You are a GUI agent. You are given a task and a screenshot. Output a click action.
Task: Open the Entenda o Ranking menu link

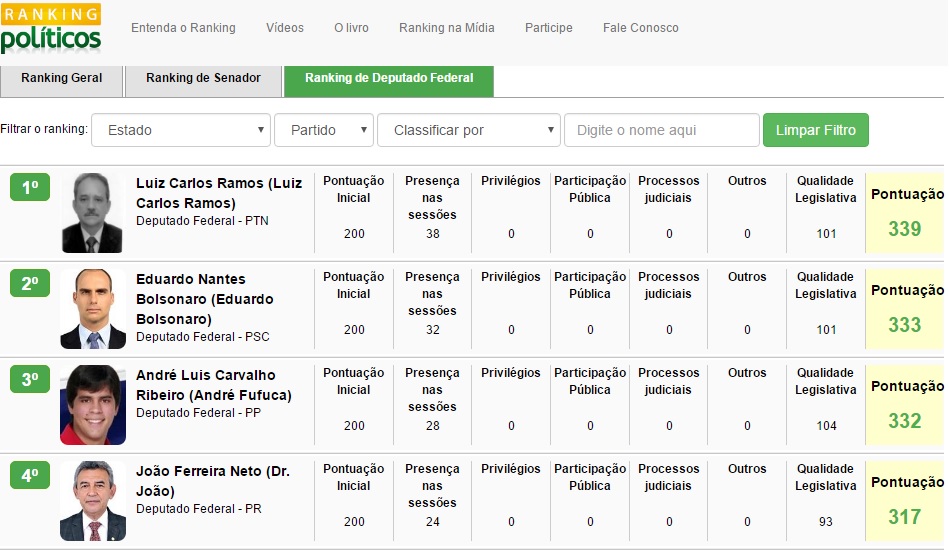(x=183, y=28)
